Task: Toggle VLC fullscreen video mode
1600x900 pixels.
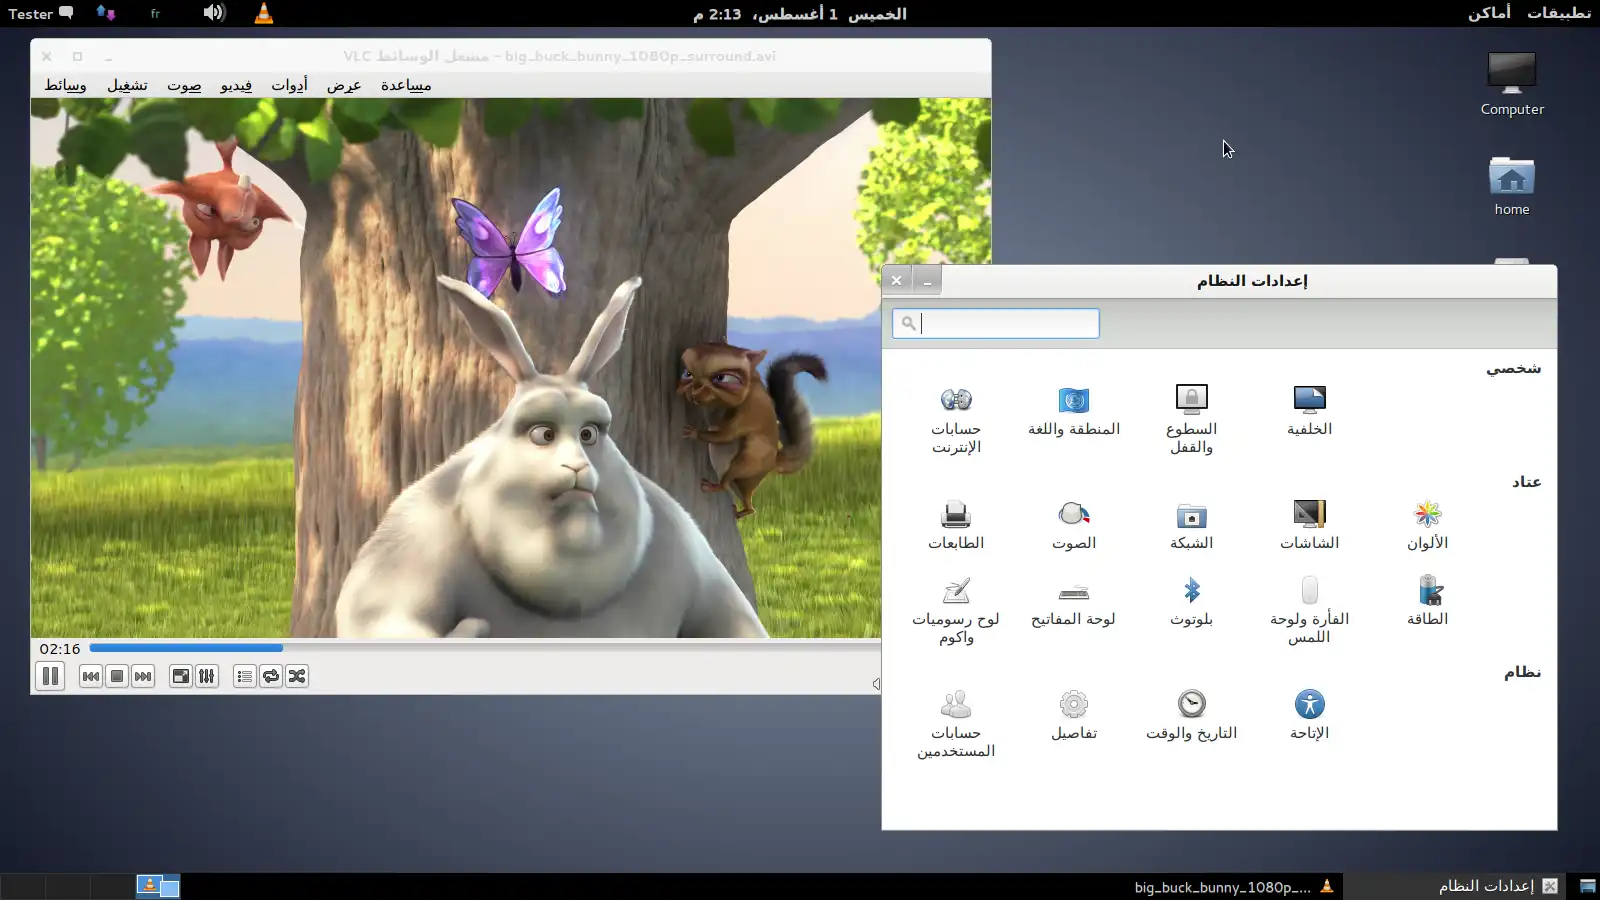Action: click(x=181, y=676)
